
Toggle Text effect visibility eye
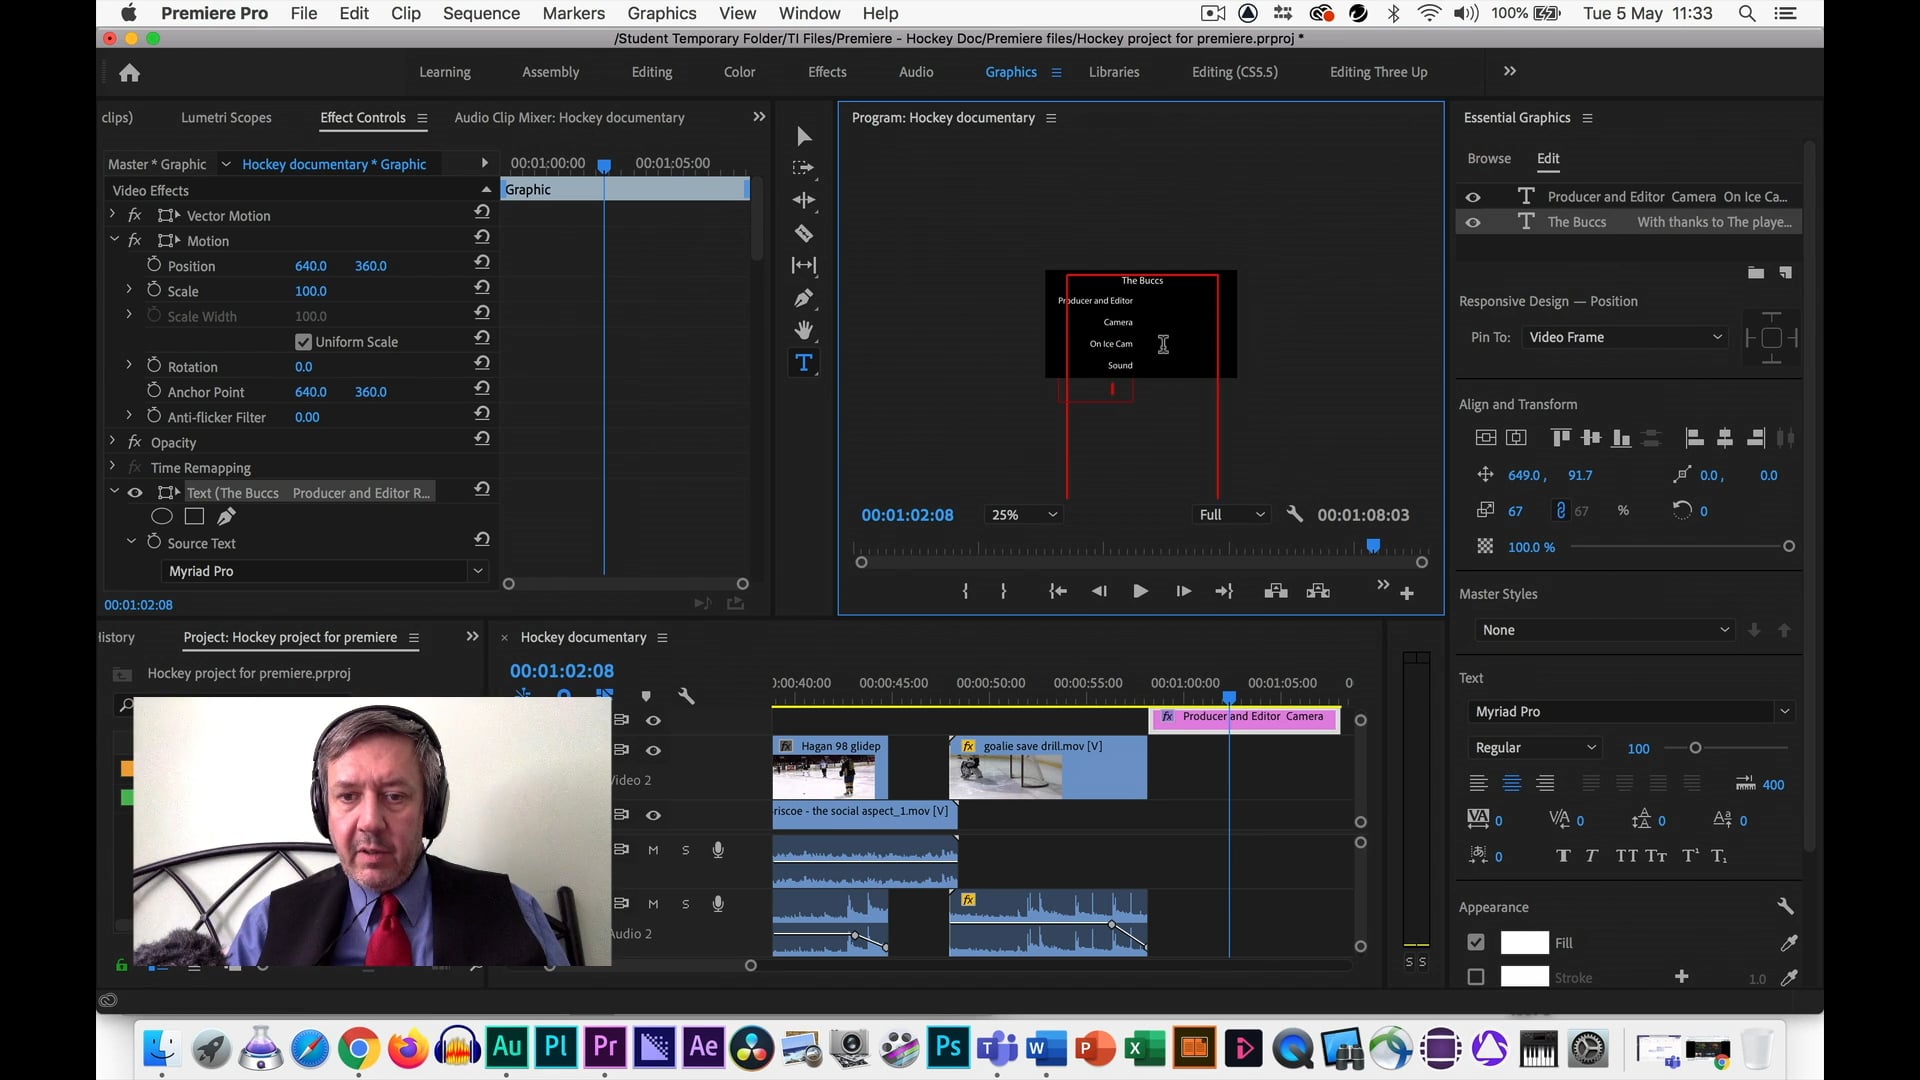coord(135,493)
